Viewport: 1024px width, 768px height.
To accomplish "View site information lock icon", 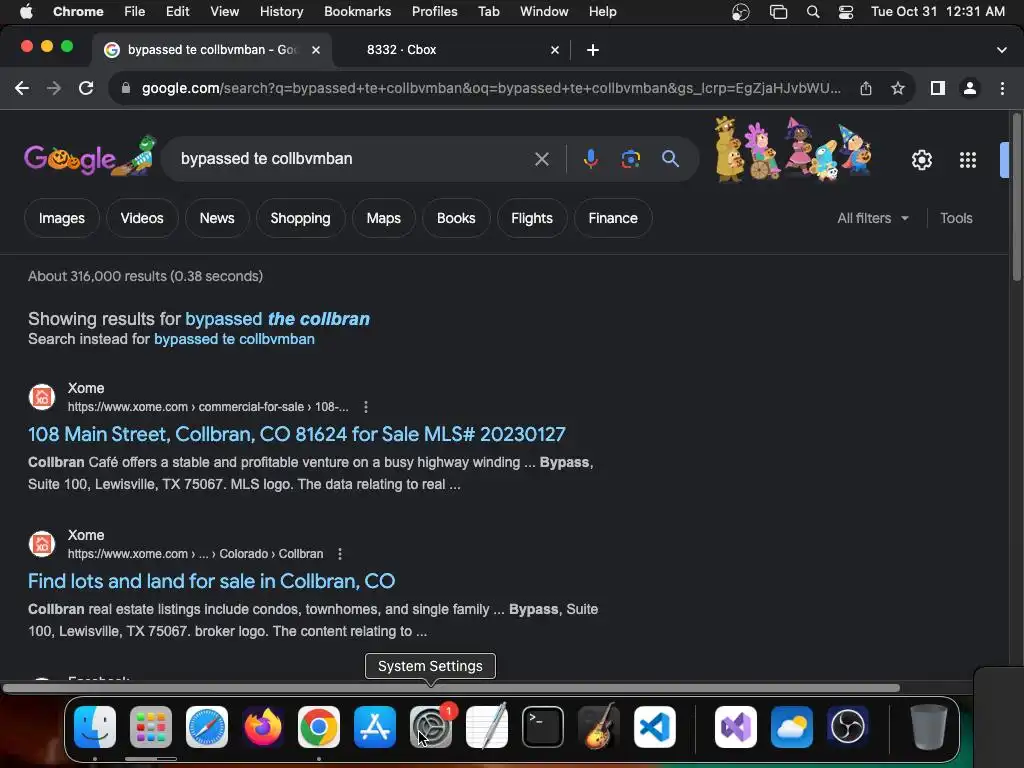I will click(x=126, y=88).
